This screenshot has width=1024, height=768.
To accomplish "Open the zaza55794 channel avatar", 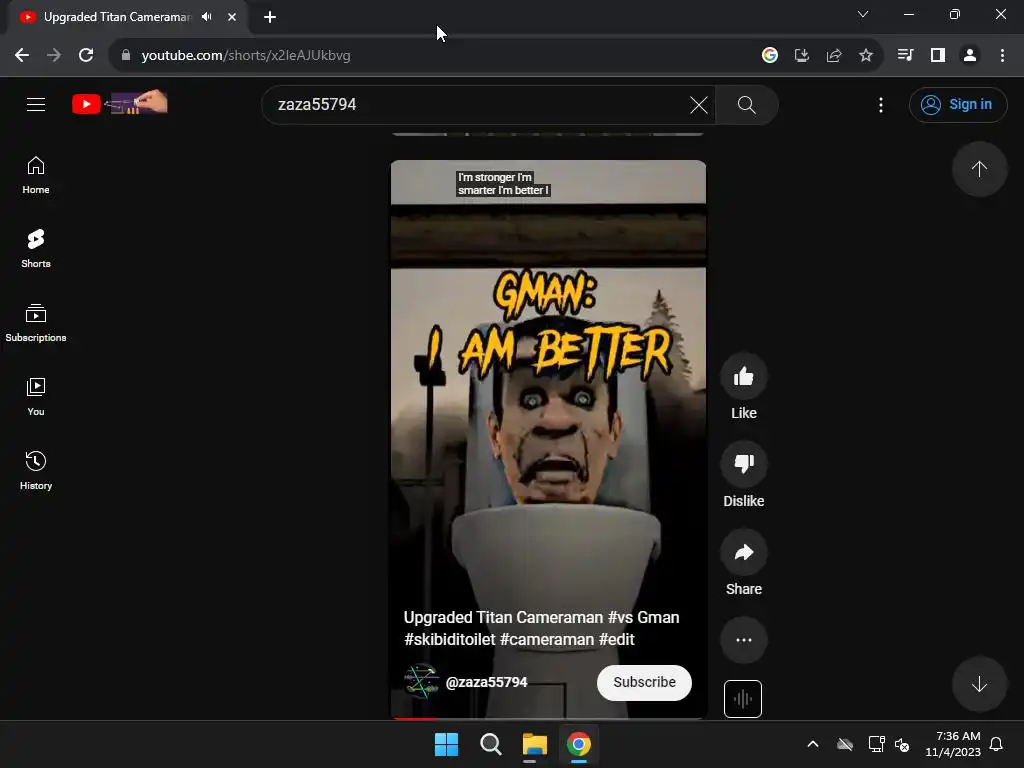I will (421, 681).
